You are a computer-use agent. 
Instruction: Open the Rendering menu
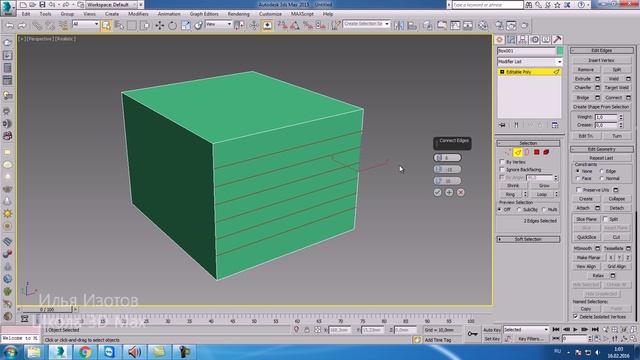click(x=239, y=14)
